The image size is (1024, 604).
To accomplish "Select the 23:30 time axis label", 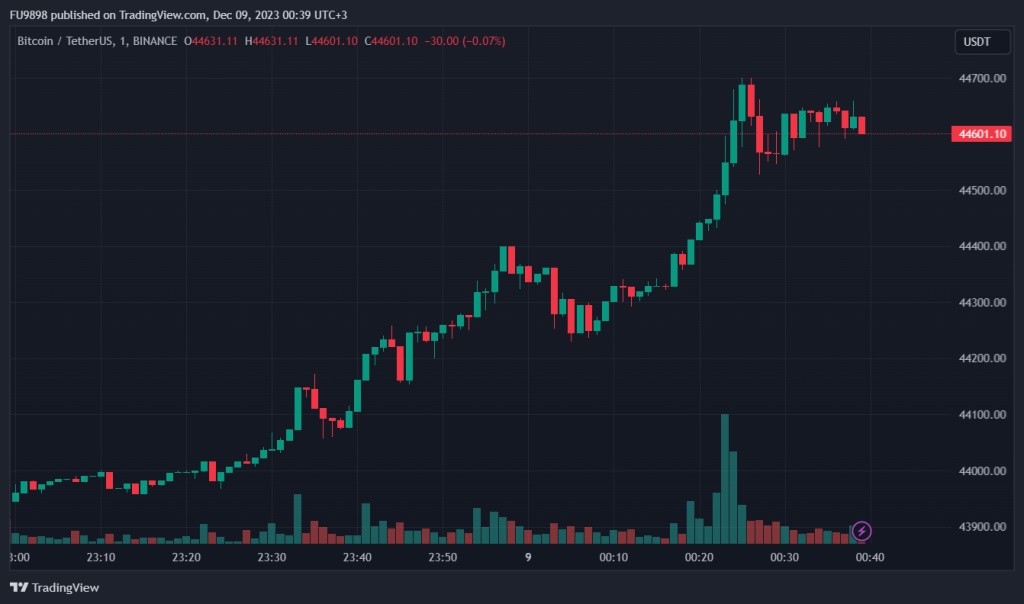I will tap(272, 557).
